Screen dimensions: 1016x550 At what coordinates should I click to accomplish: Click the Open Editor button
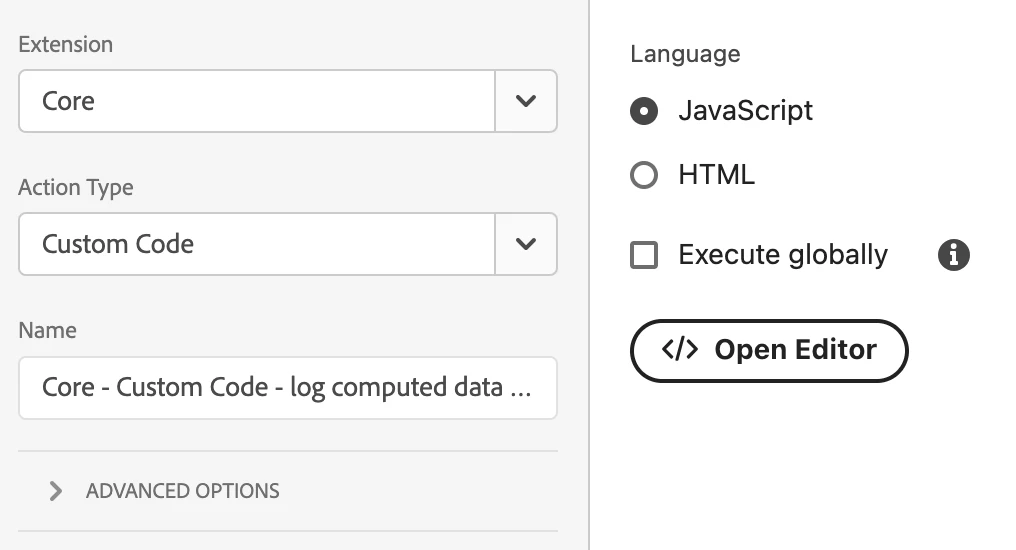tap(768, 350)
